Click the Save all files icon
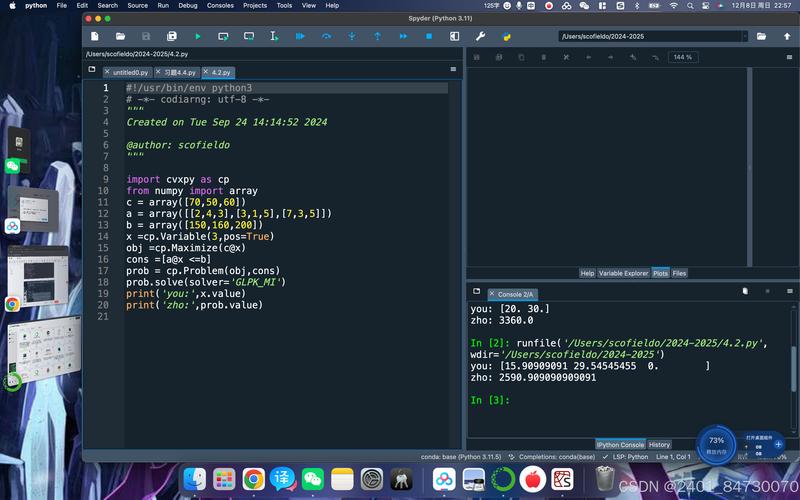This screenshot has width=800, height=500. pyautogui.click(x=171, y=37)
